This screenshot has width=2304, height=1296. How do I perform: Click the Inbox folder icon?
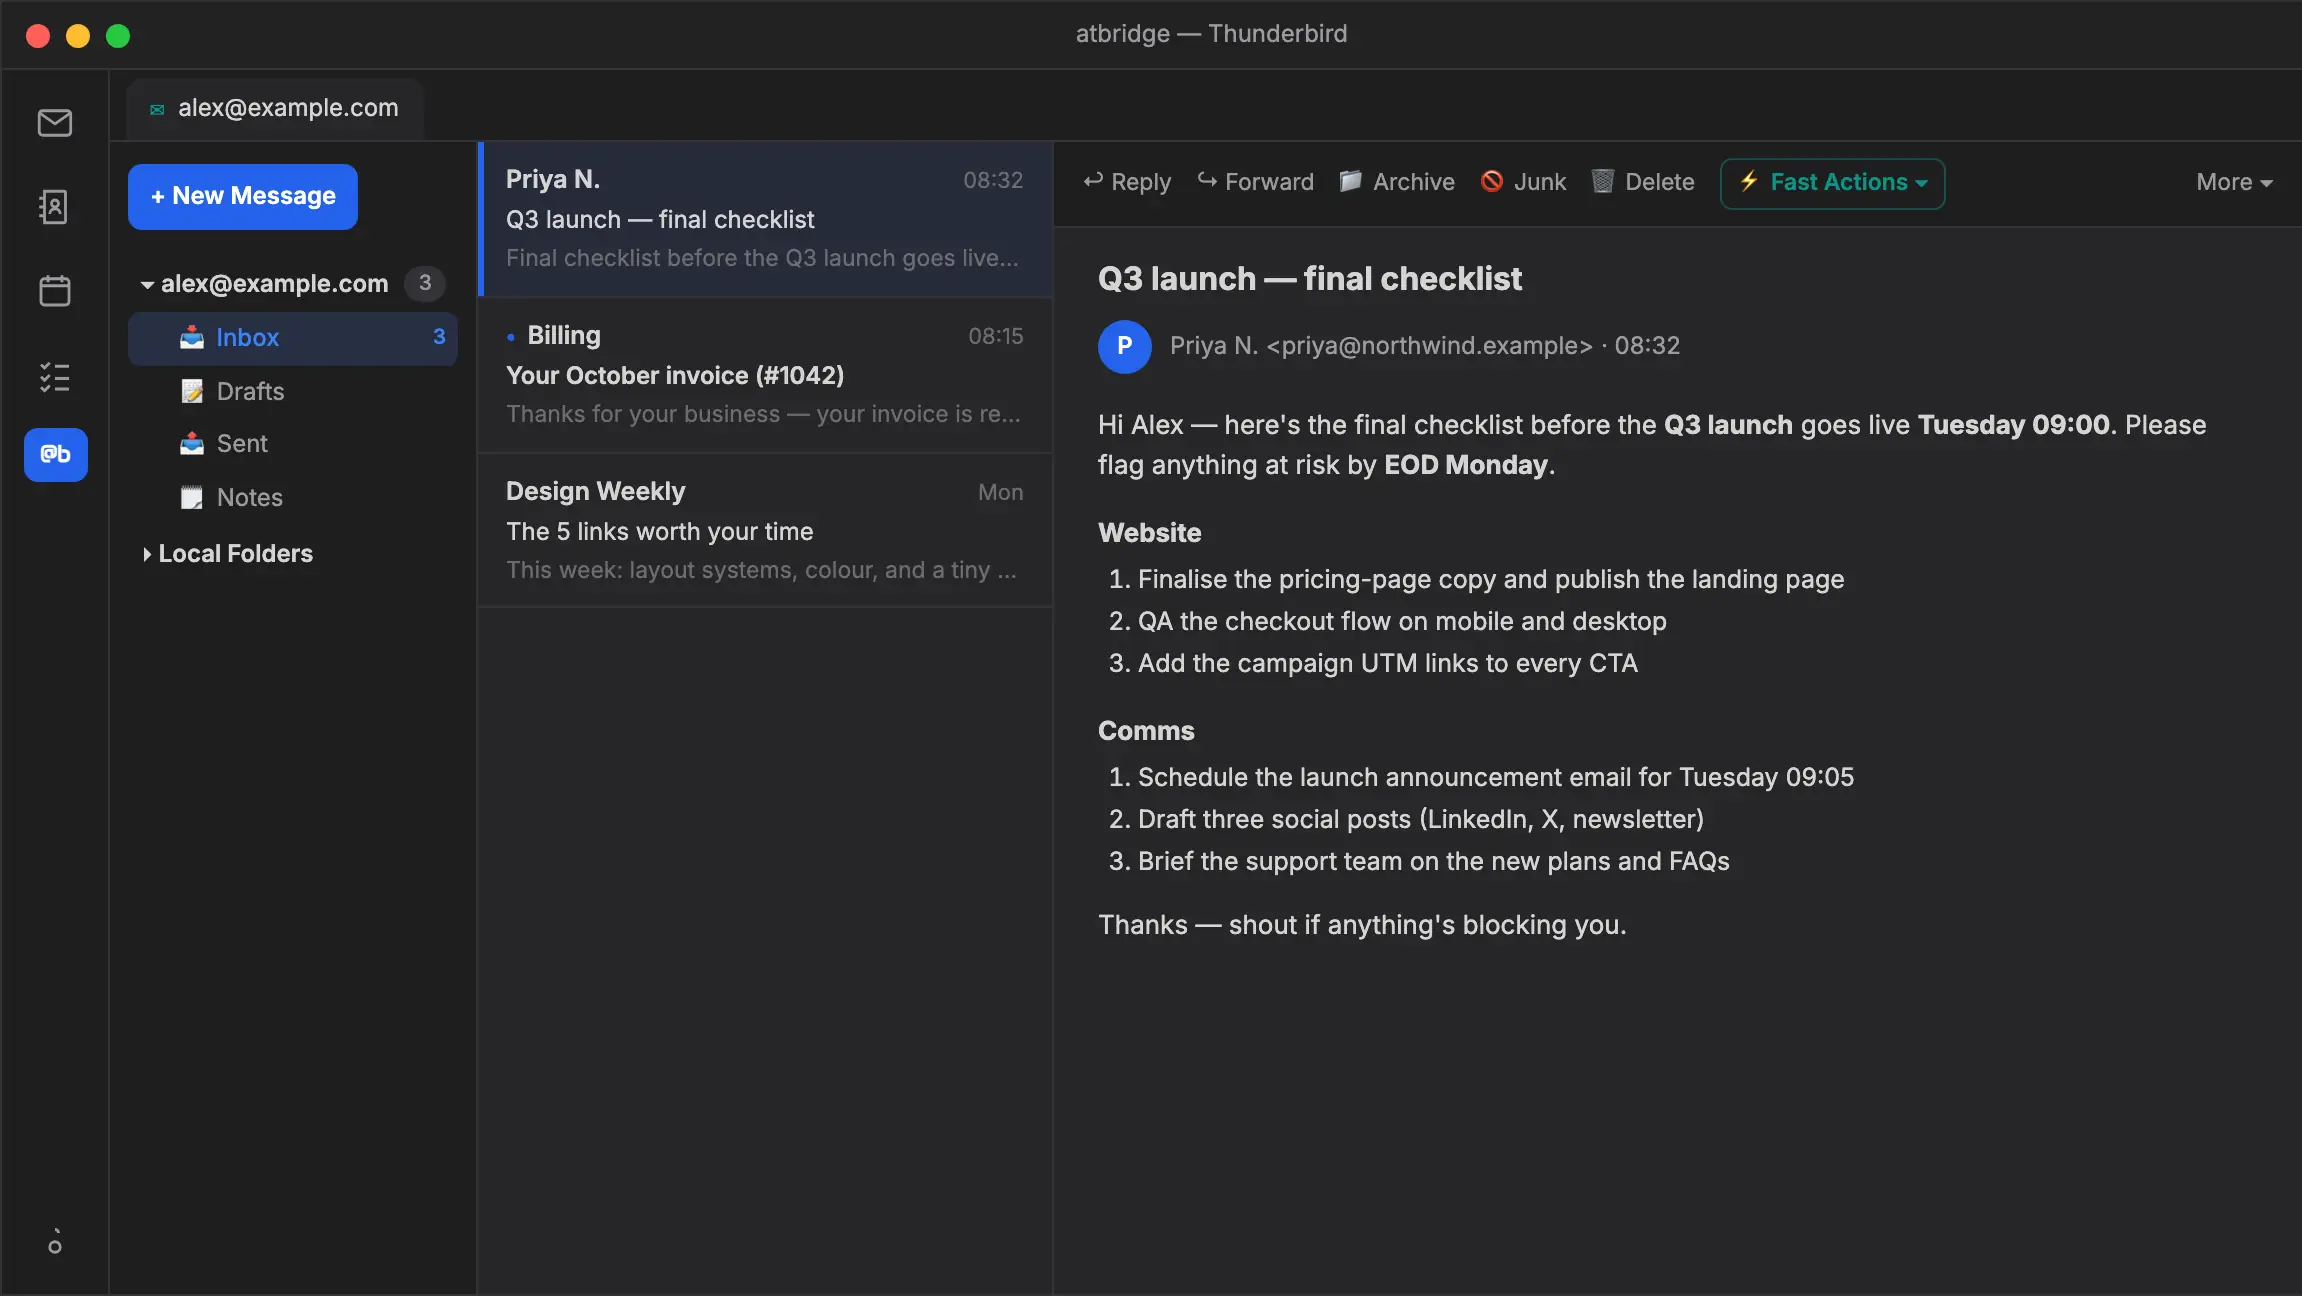click(x=192, y=338)
